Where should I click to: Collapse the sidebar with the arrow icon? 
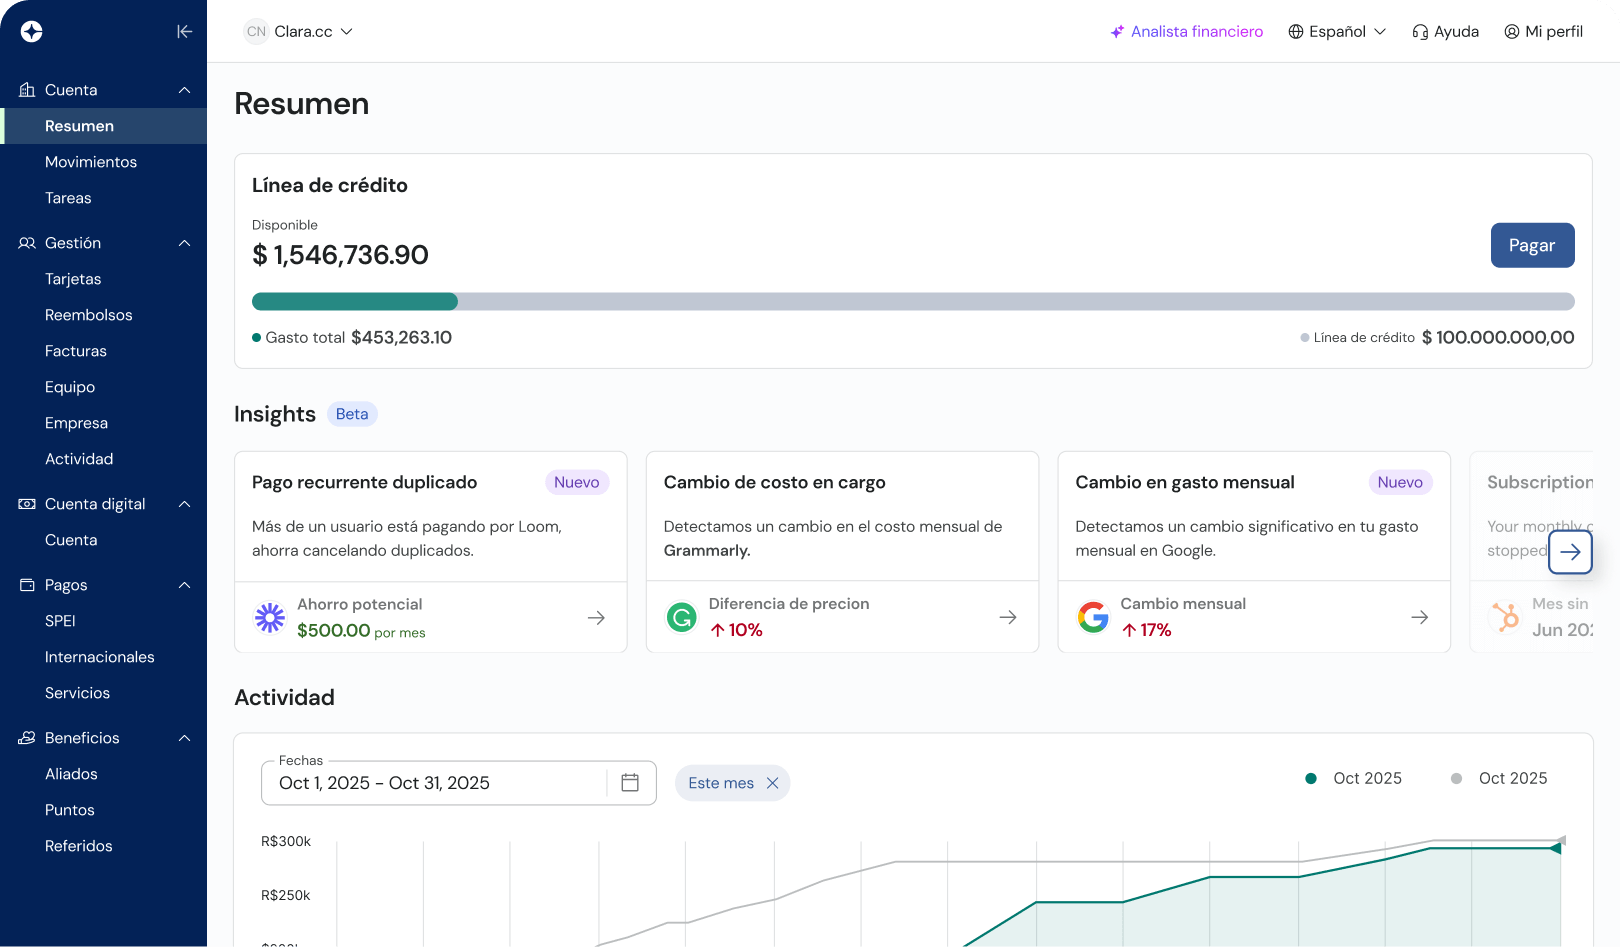185,31
